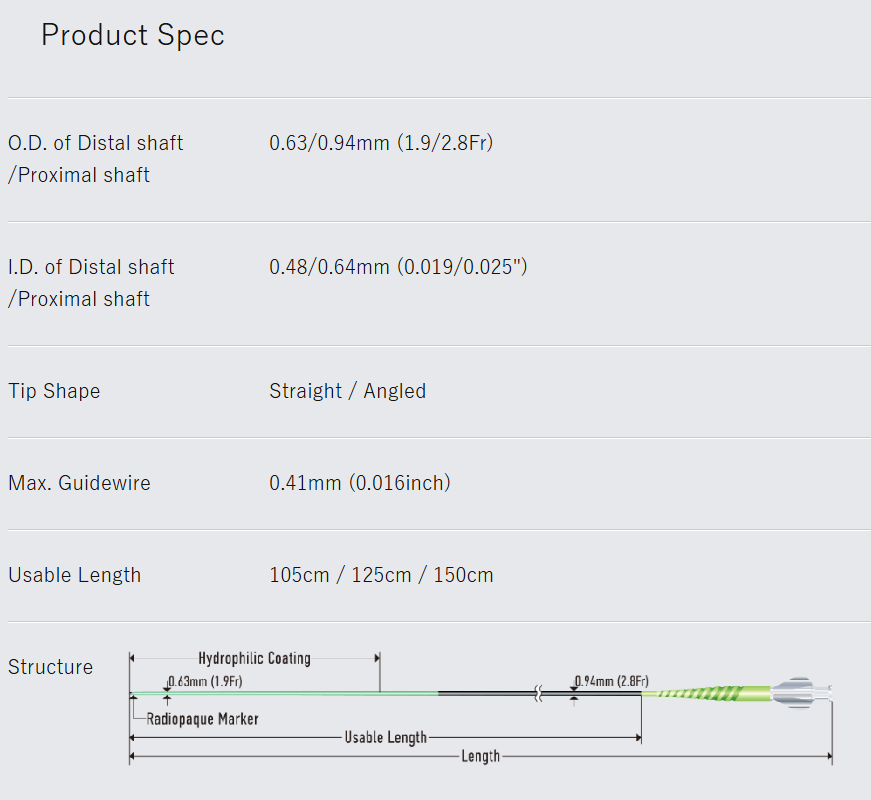This screenshot has height=800, width=871.
Task: Select the 105cm / 125cm / 150cm value
Action: (x=381, y=575)
